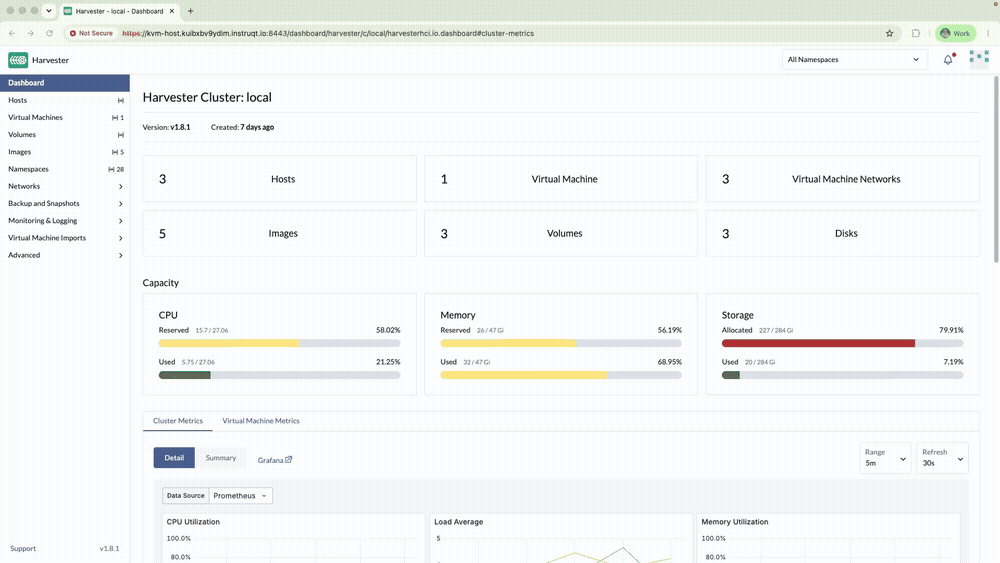
Task: Open the notifications bell icon
Action: 948,59
